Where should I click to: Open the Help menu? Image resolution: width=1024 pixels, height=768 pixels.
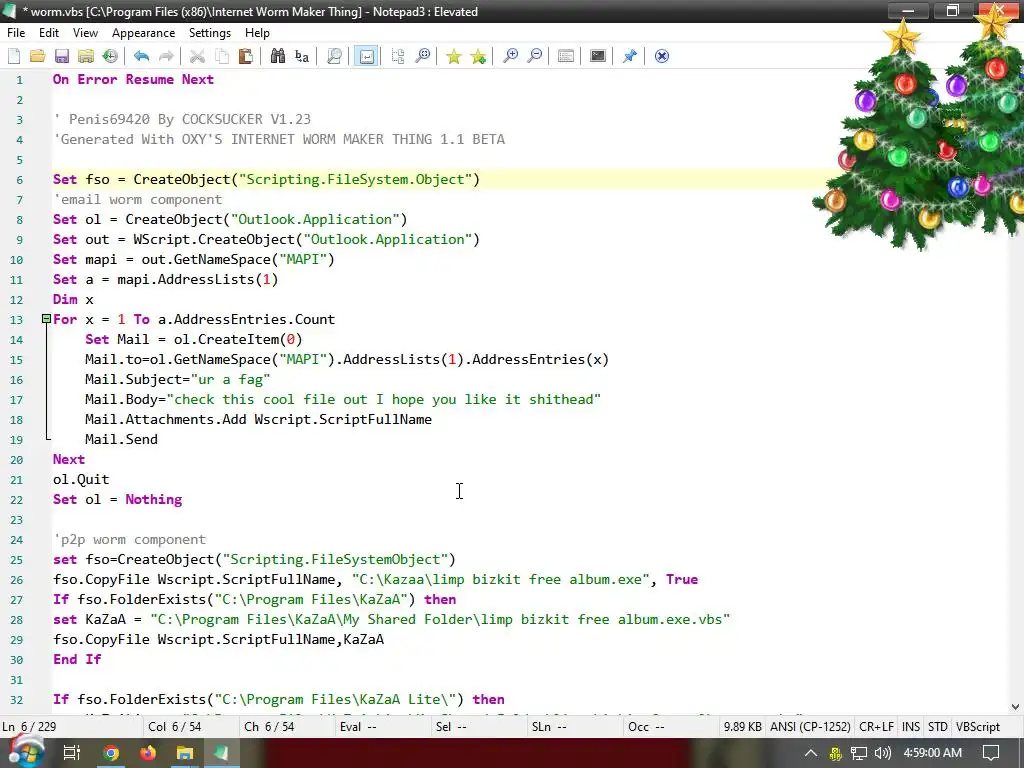pos(257,33)
